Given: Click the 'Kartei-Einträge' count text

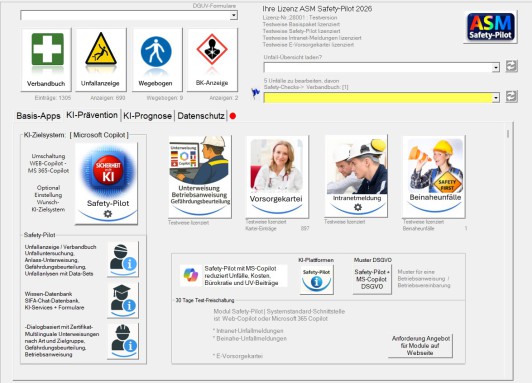Looking at the screenshot, I should 261,228.
